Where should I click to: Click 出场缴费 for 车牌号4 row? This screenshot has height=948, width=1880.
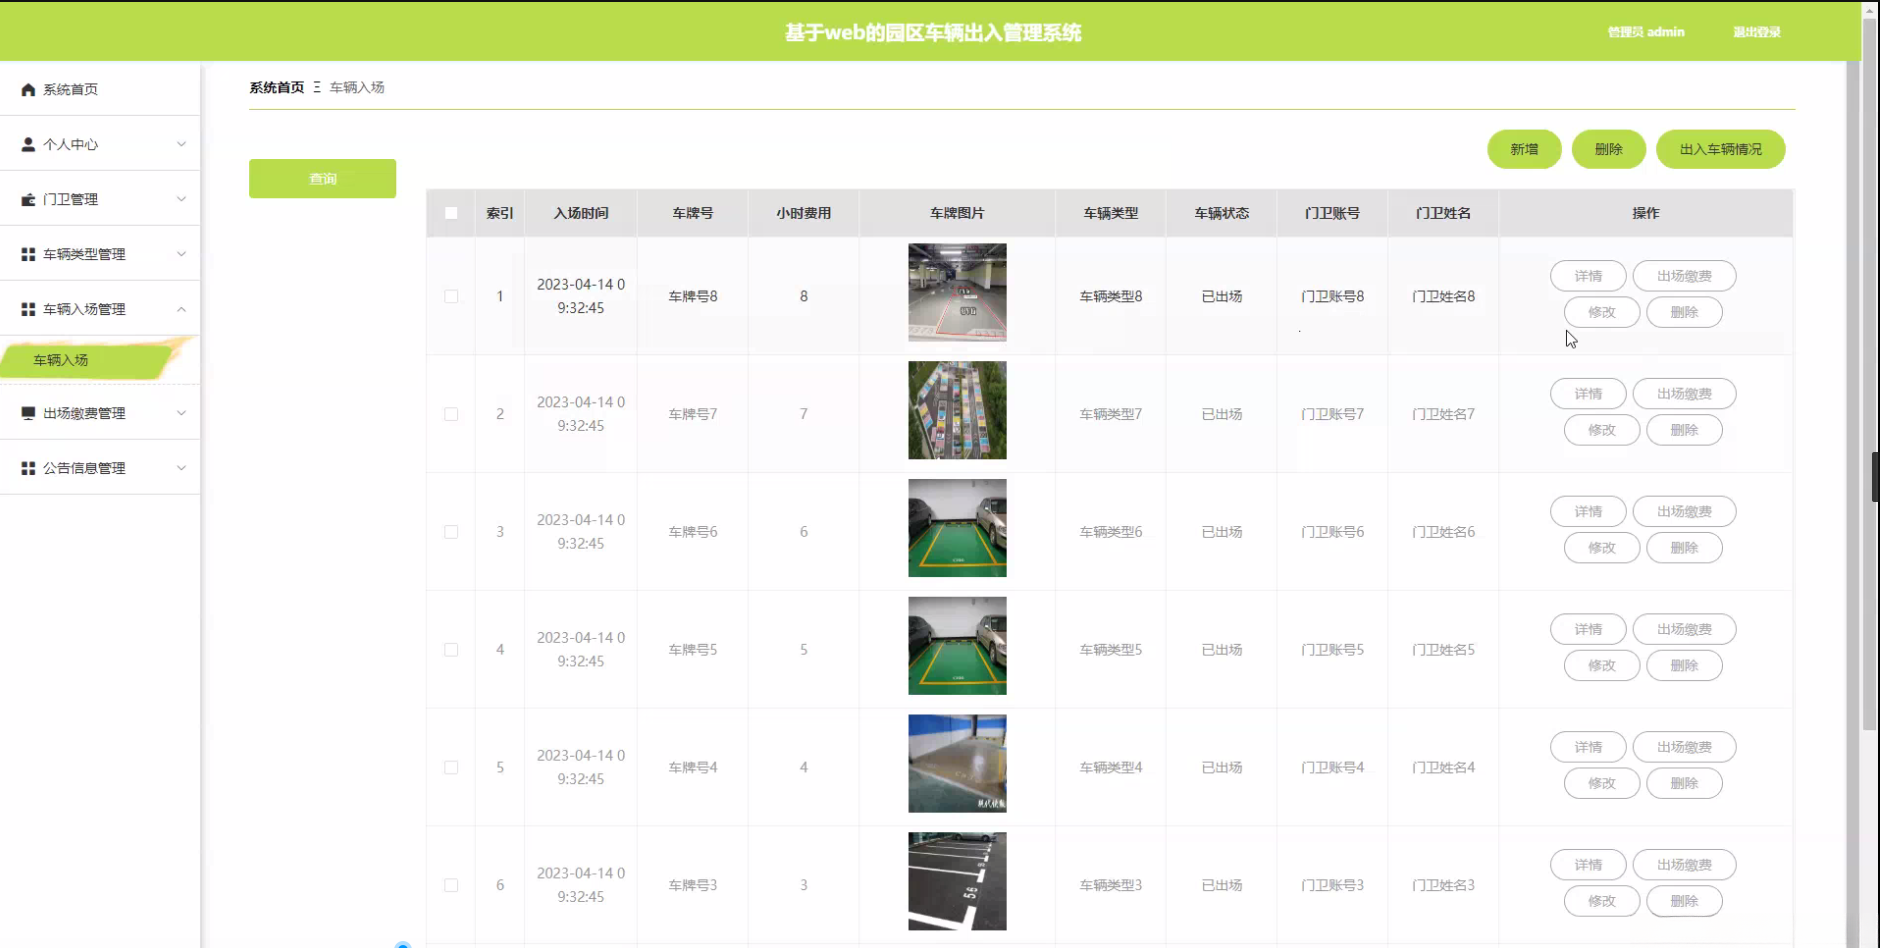1684,747
